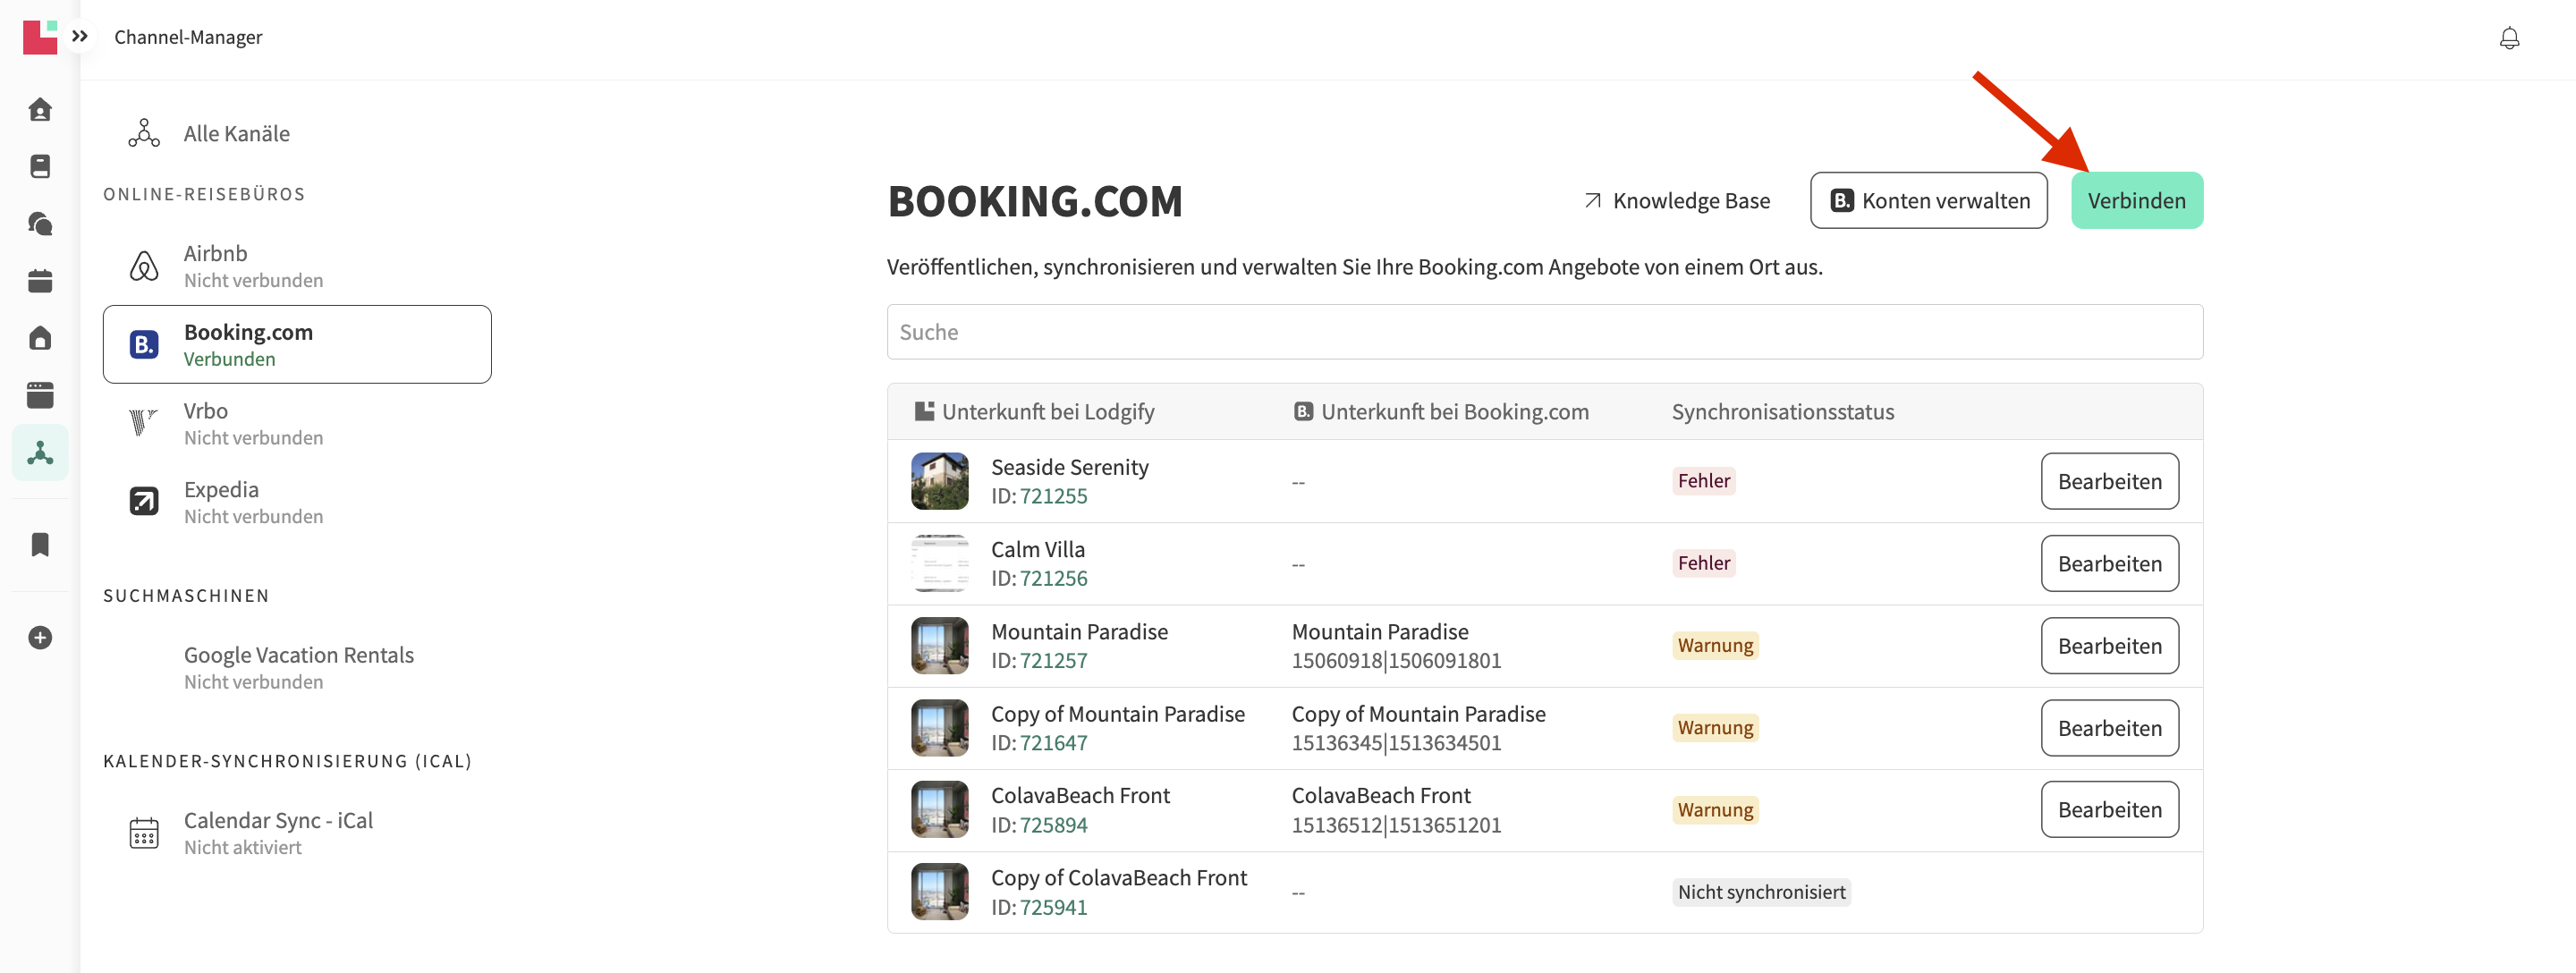This screenshot has width=2576, height=973.
Task: Click the calendar icon in left sidebar
Action: click(x=40, y=281)
